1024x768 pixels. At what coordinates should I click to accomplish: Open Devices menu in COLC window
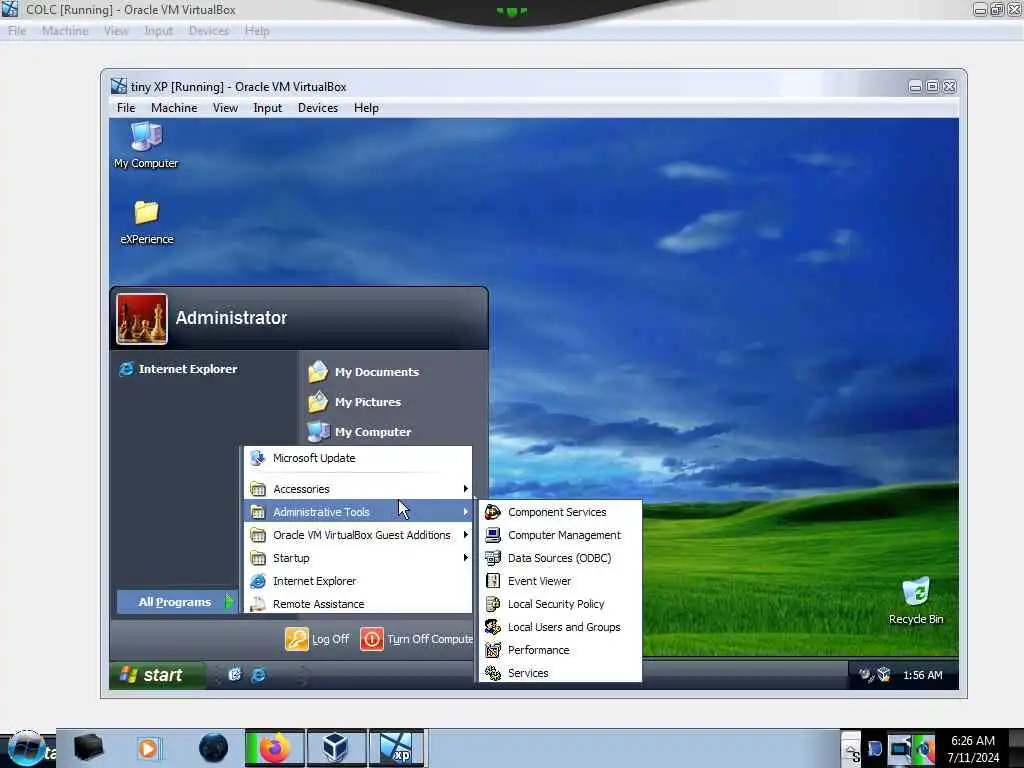tap(208, 31)
